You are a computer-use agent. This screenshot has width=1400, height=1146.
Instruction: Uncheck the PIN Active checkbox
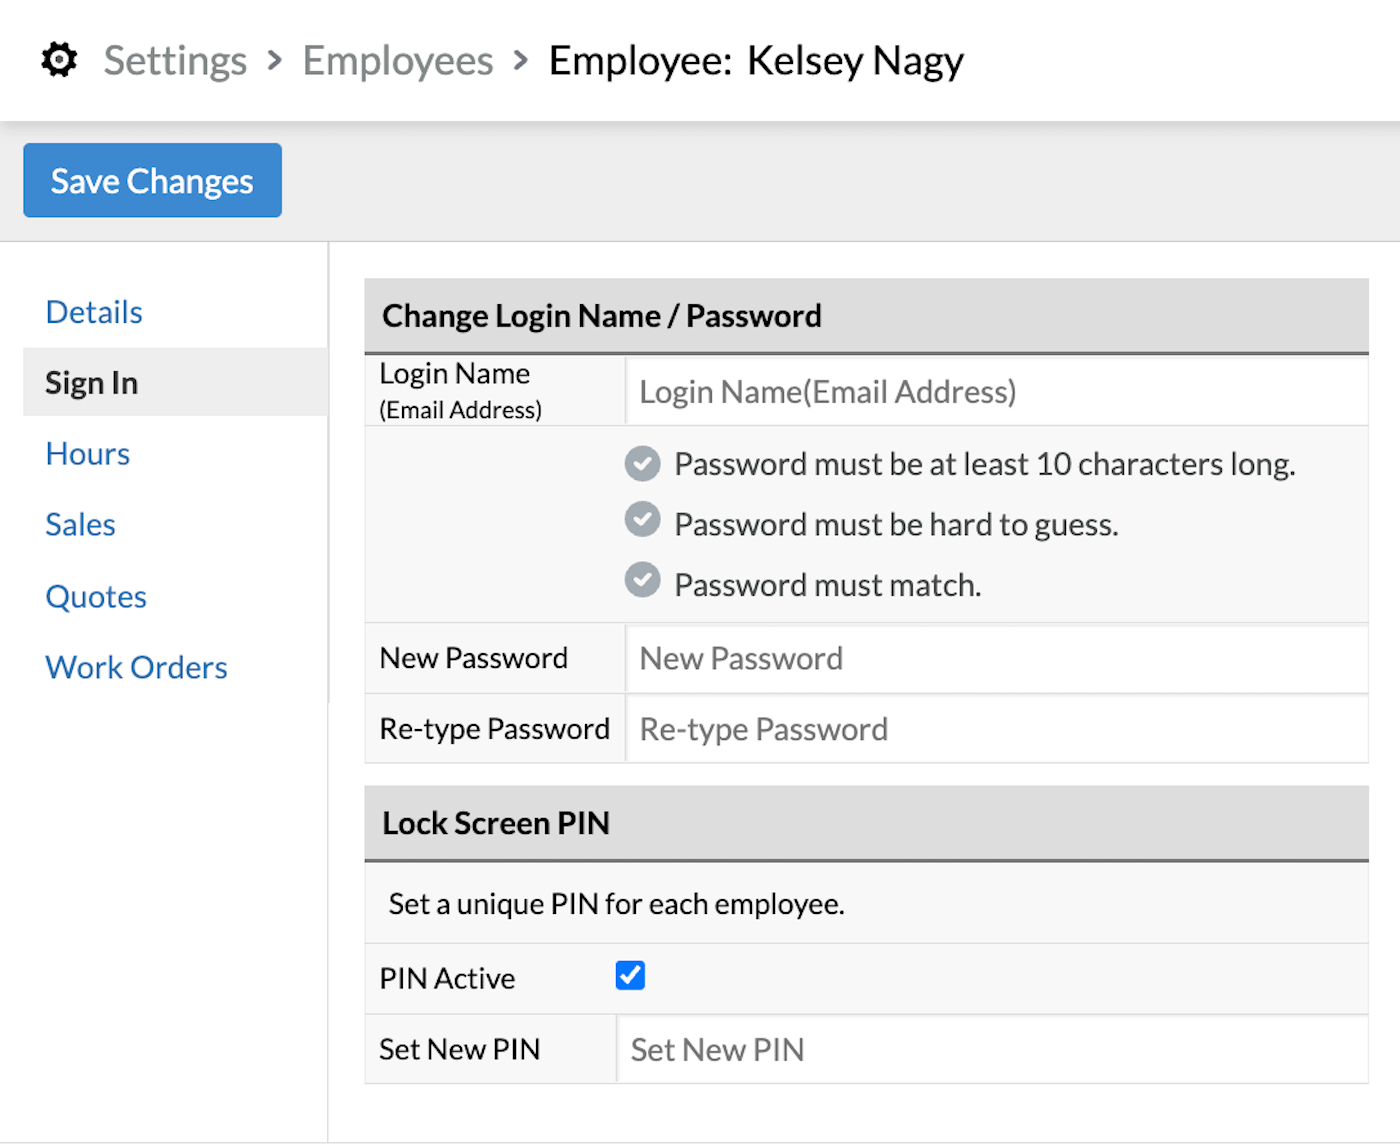(630, 975)
